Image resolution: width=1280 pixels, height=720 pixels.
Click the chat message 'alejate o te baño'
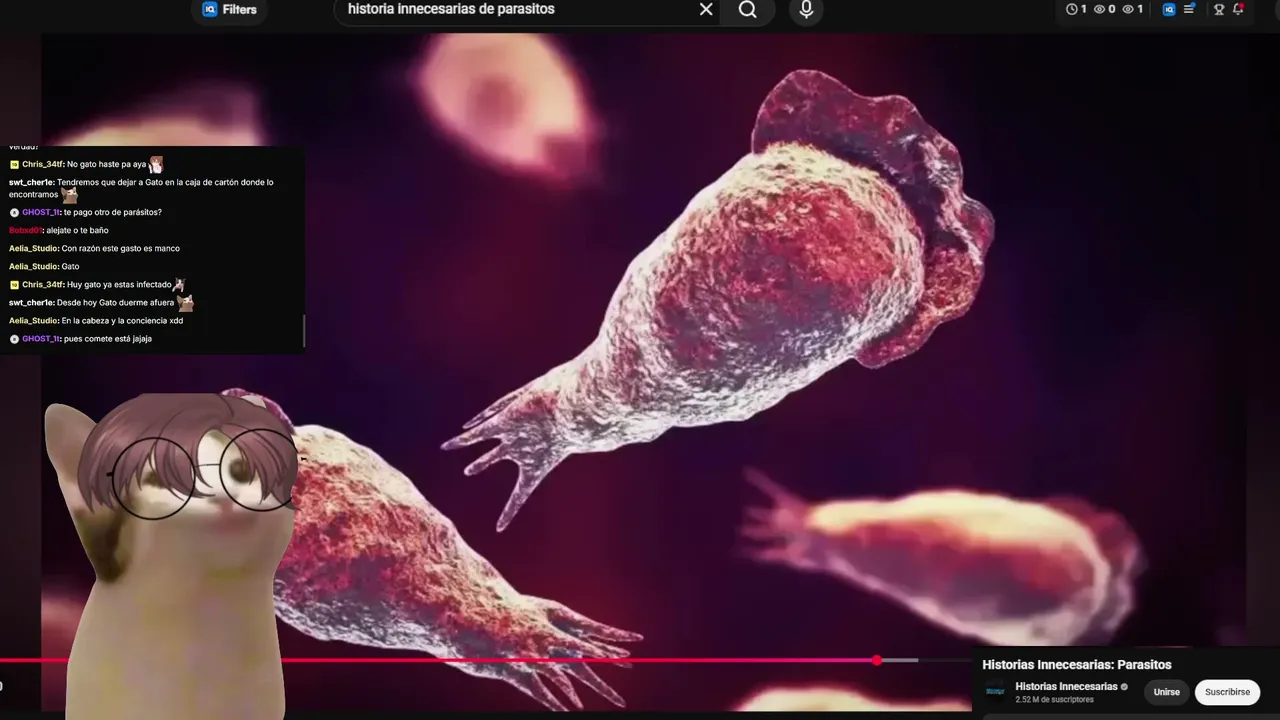click(77, 230)
